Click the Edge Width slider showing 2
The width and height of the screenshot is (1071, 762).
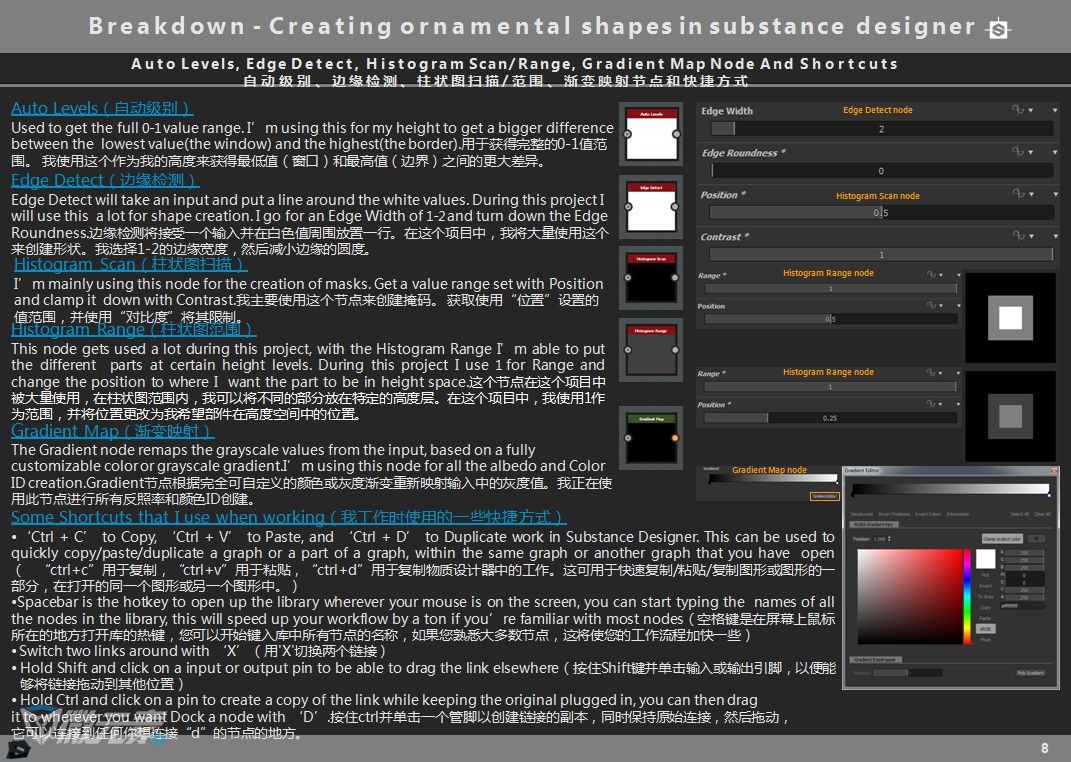point(881,128)
